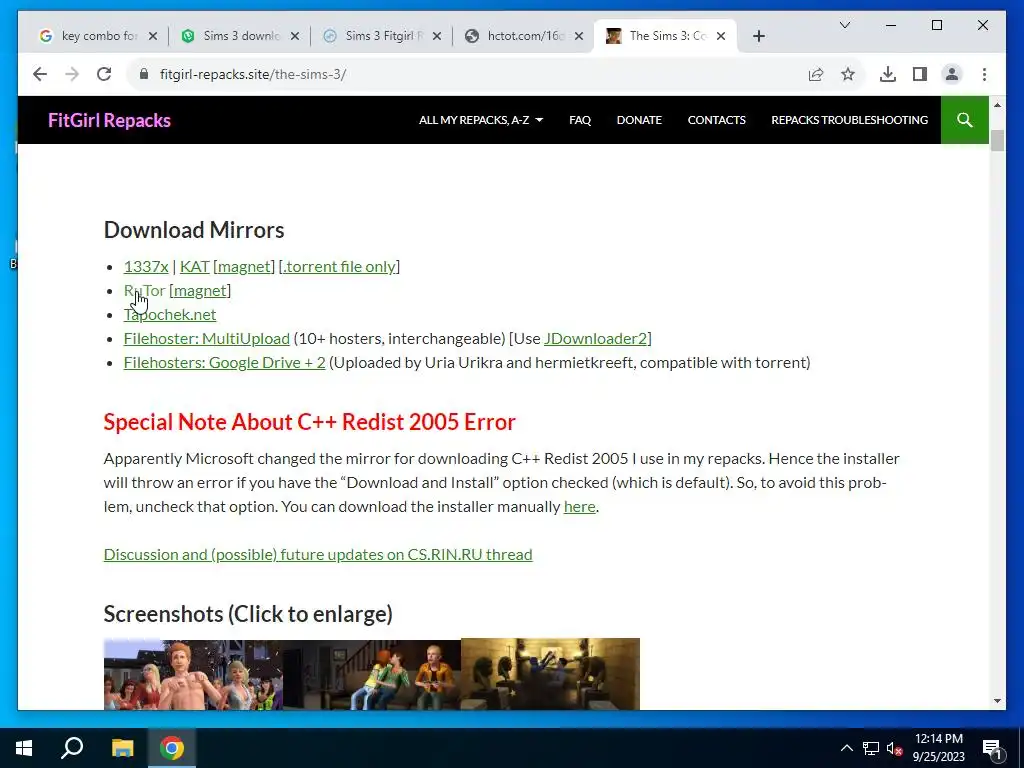Open the KAT mirror link
This screenshot has height=768, width=1024.
pyautogui.click(x=195, y=266)
